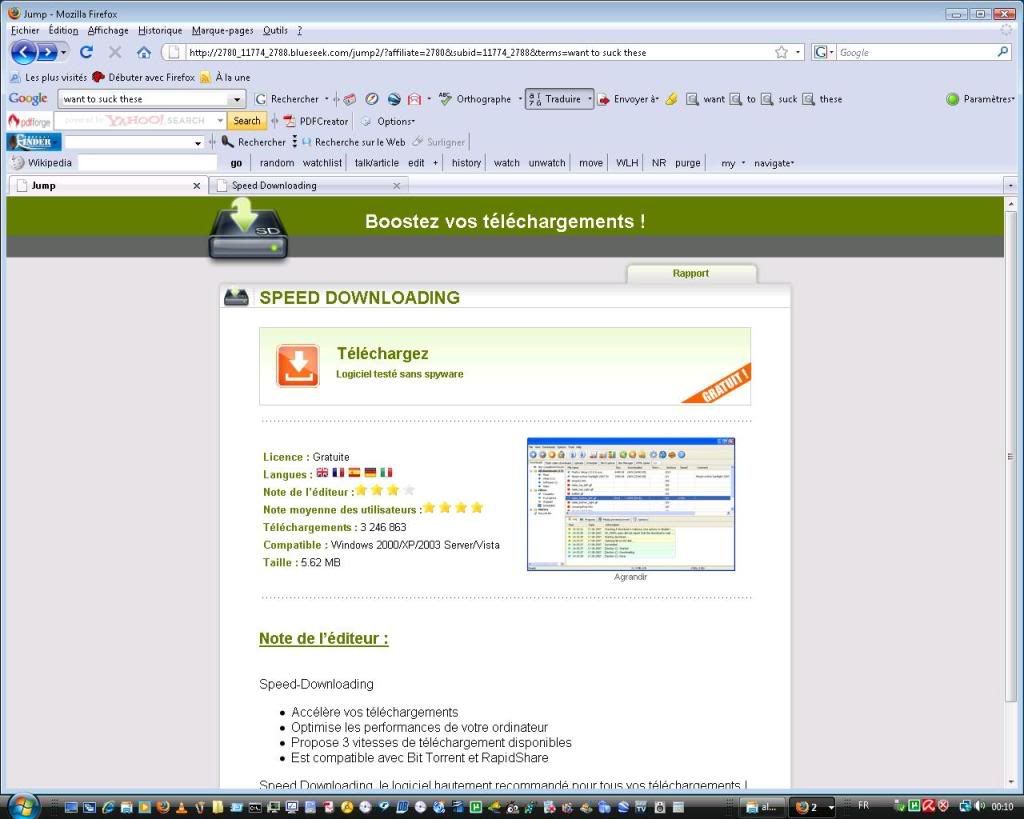Click the software screenshot thumbnail
The width and height of the screenshot is (1024, 819).
coord(631,504)
